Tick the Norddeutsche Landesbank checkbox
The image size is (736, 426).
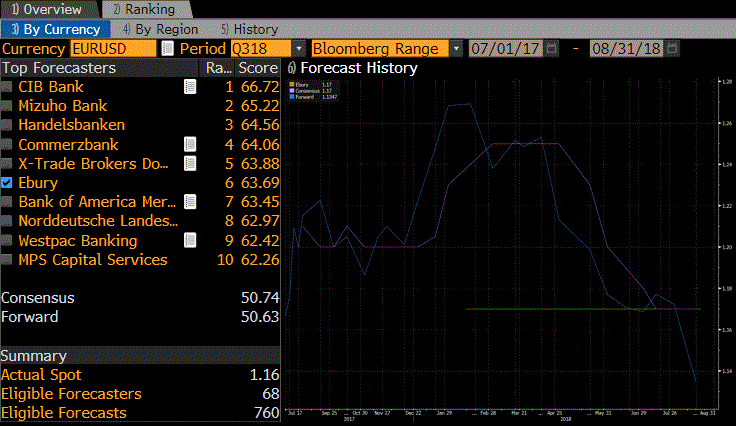pos(7,221)
